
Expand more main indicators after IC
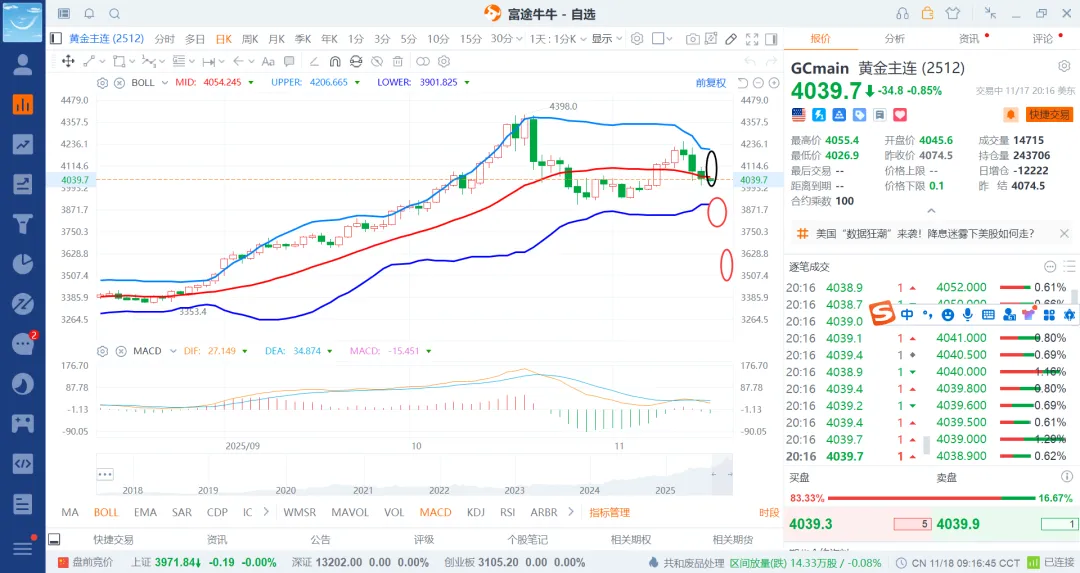pos(266,512)
